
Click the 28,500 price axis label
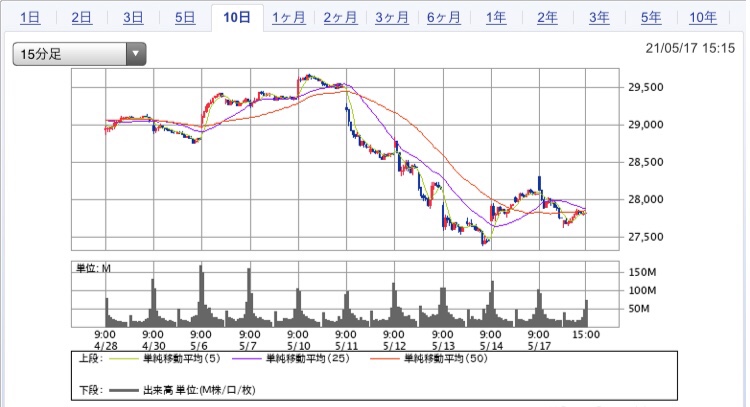pos(646,162)
